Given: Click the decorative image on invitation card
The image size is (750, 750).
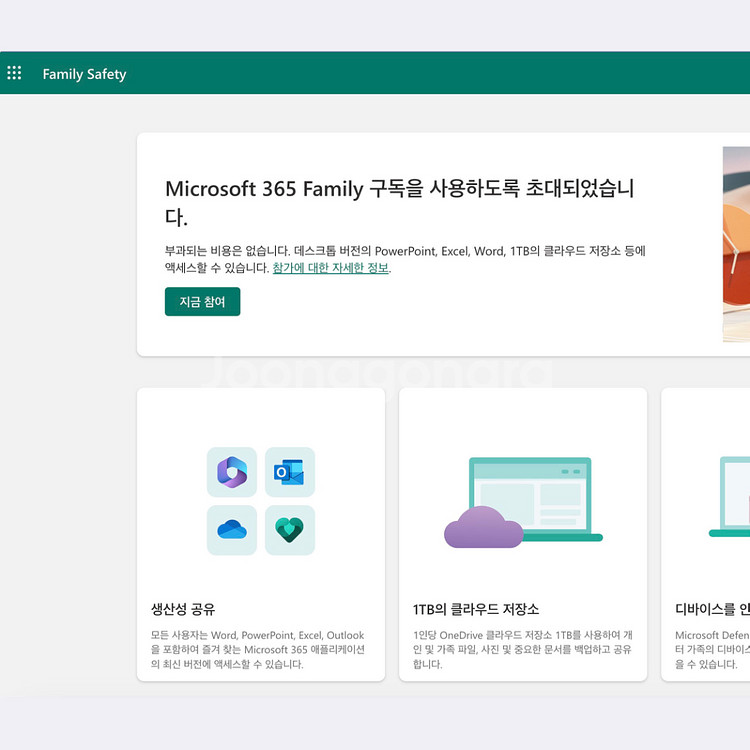Looking at the screenshot, I should 736,244.
